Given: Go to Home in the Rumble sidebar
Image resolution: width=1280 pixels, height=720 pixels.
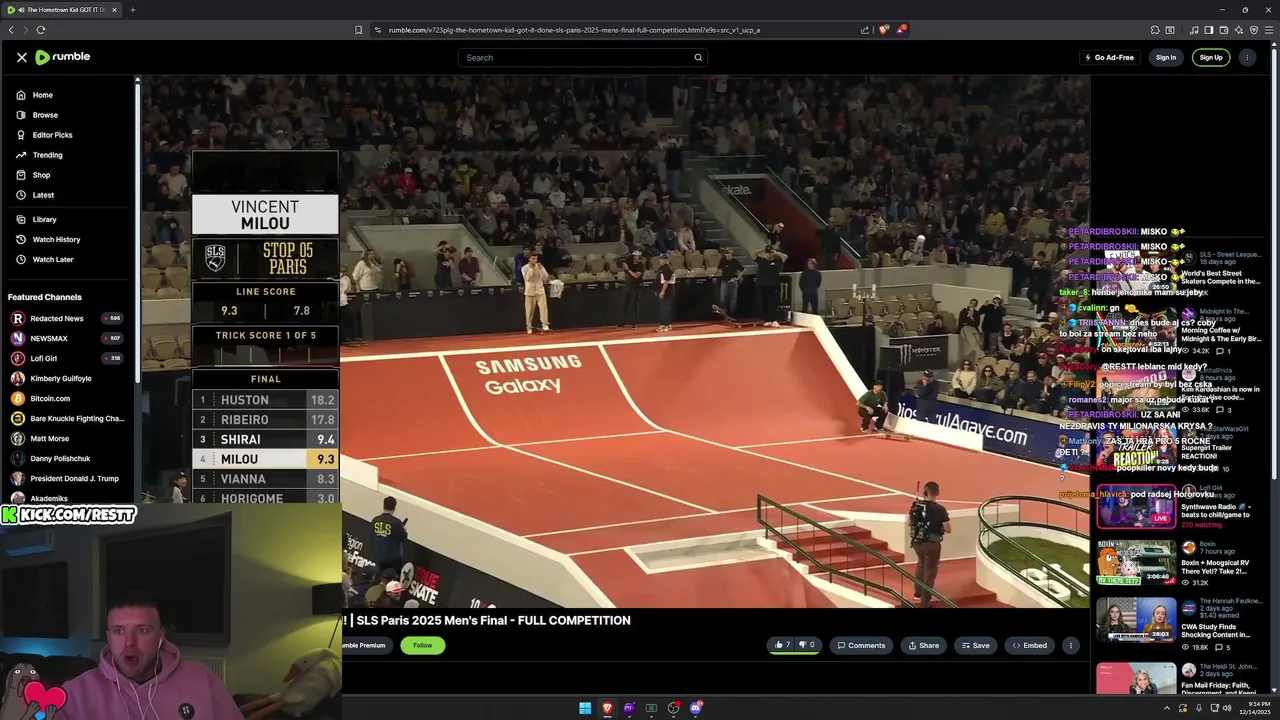Looking at the screenshot, I should tap(42, 95).
